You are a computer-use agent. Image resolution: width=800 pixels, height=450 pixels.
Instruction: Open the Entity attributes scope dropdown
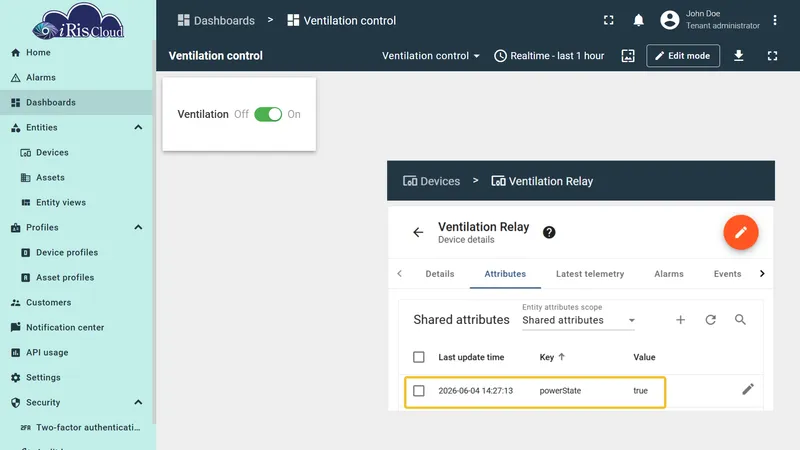[x=578, y=320]
